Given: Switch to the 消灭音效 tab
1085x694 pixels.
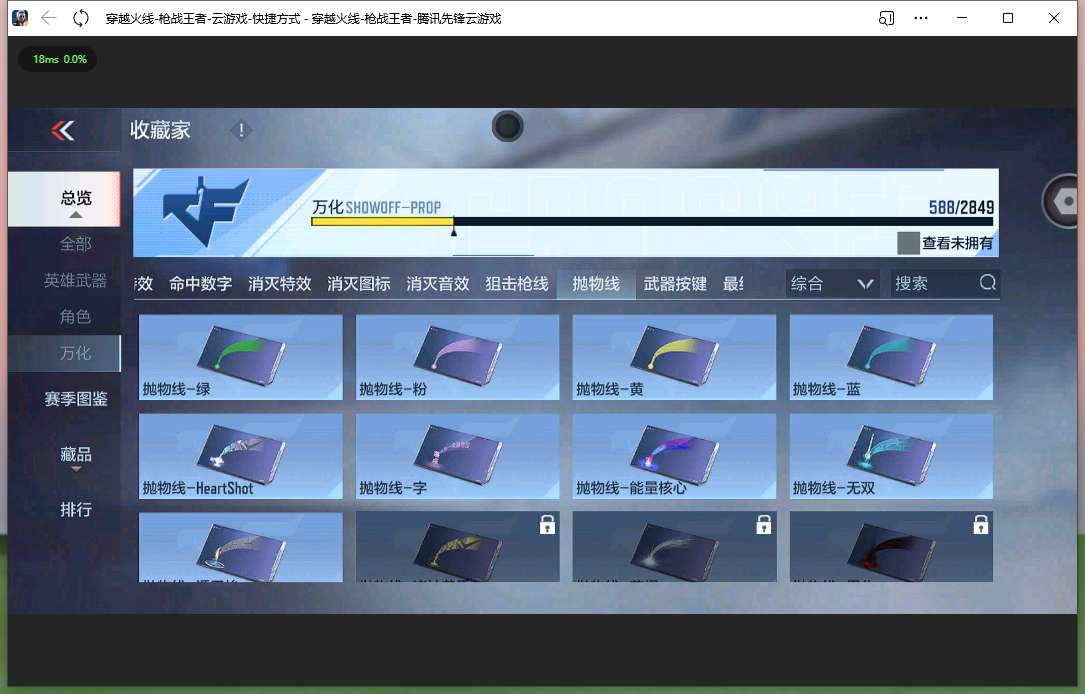Looking at the screenshot, I should tap(437, 284).
